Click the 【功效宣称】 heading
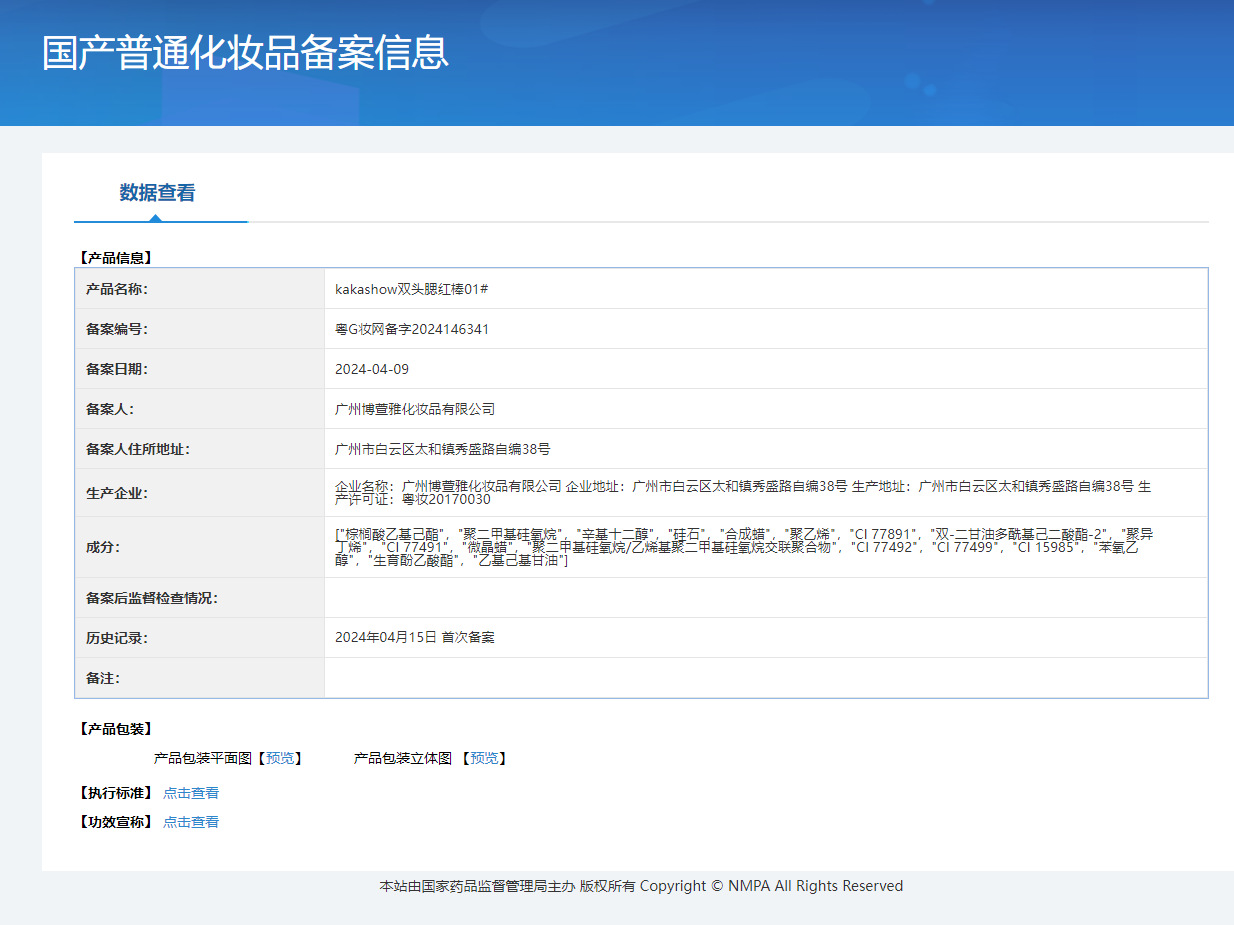 click(x=116, y=822)
